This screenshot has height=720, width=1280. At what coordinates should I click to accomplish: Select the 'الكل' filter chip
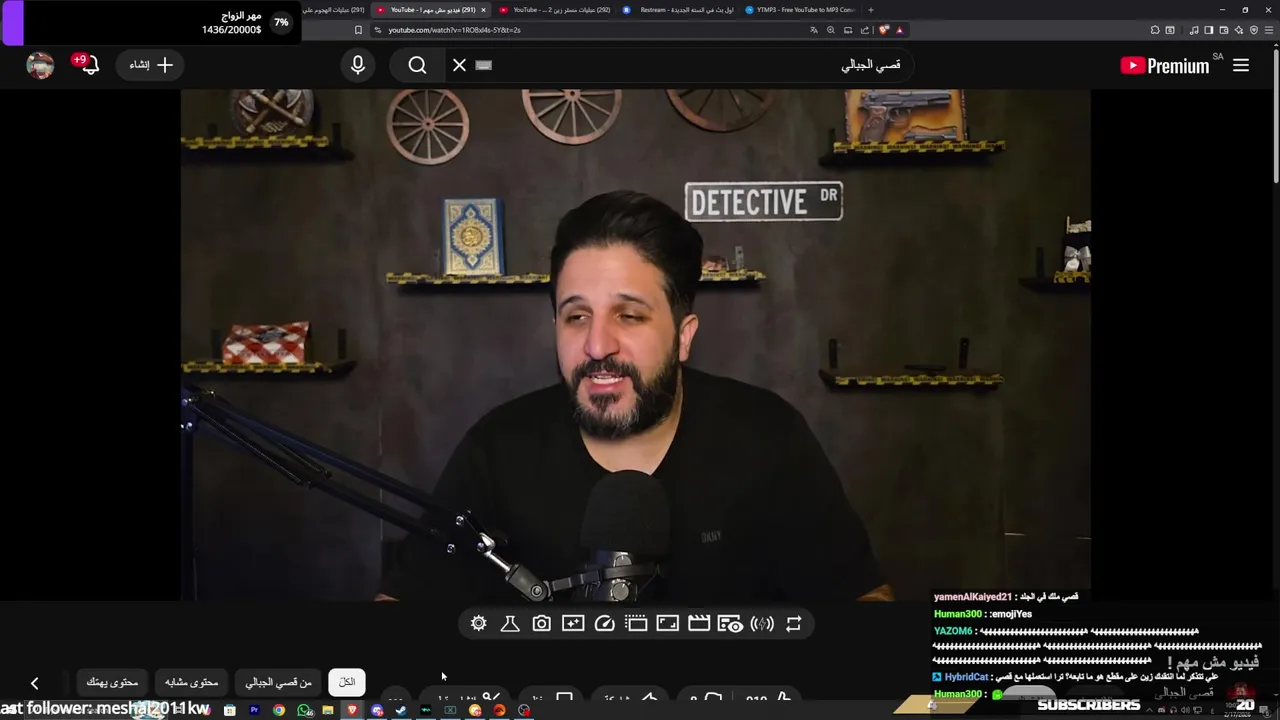pyautogui.click(x=347, y=682)
